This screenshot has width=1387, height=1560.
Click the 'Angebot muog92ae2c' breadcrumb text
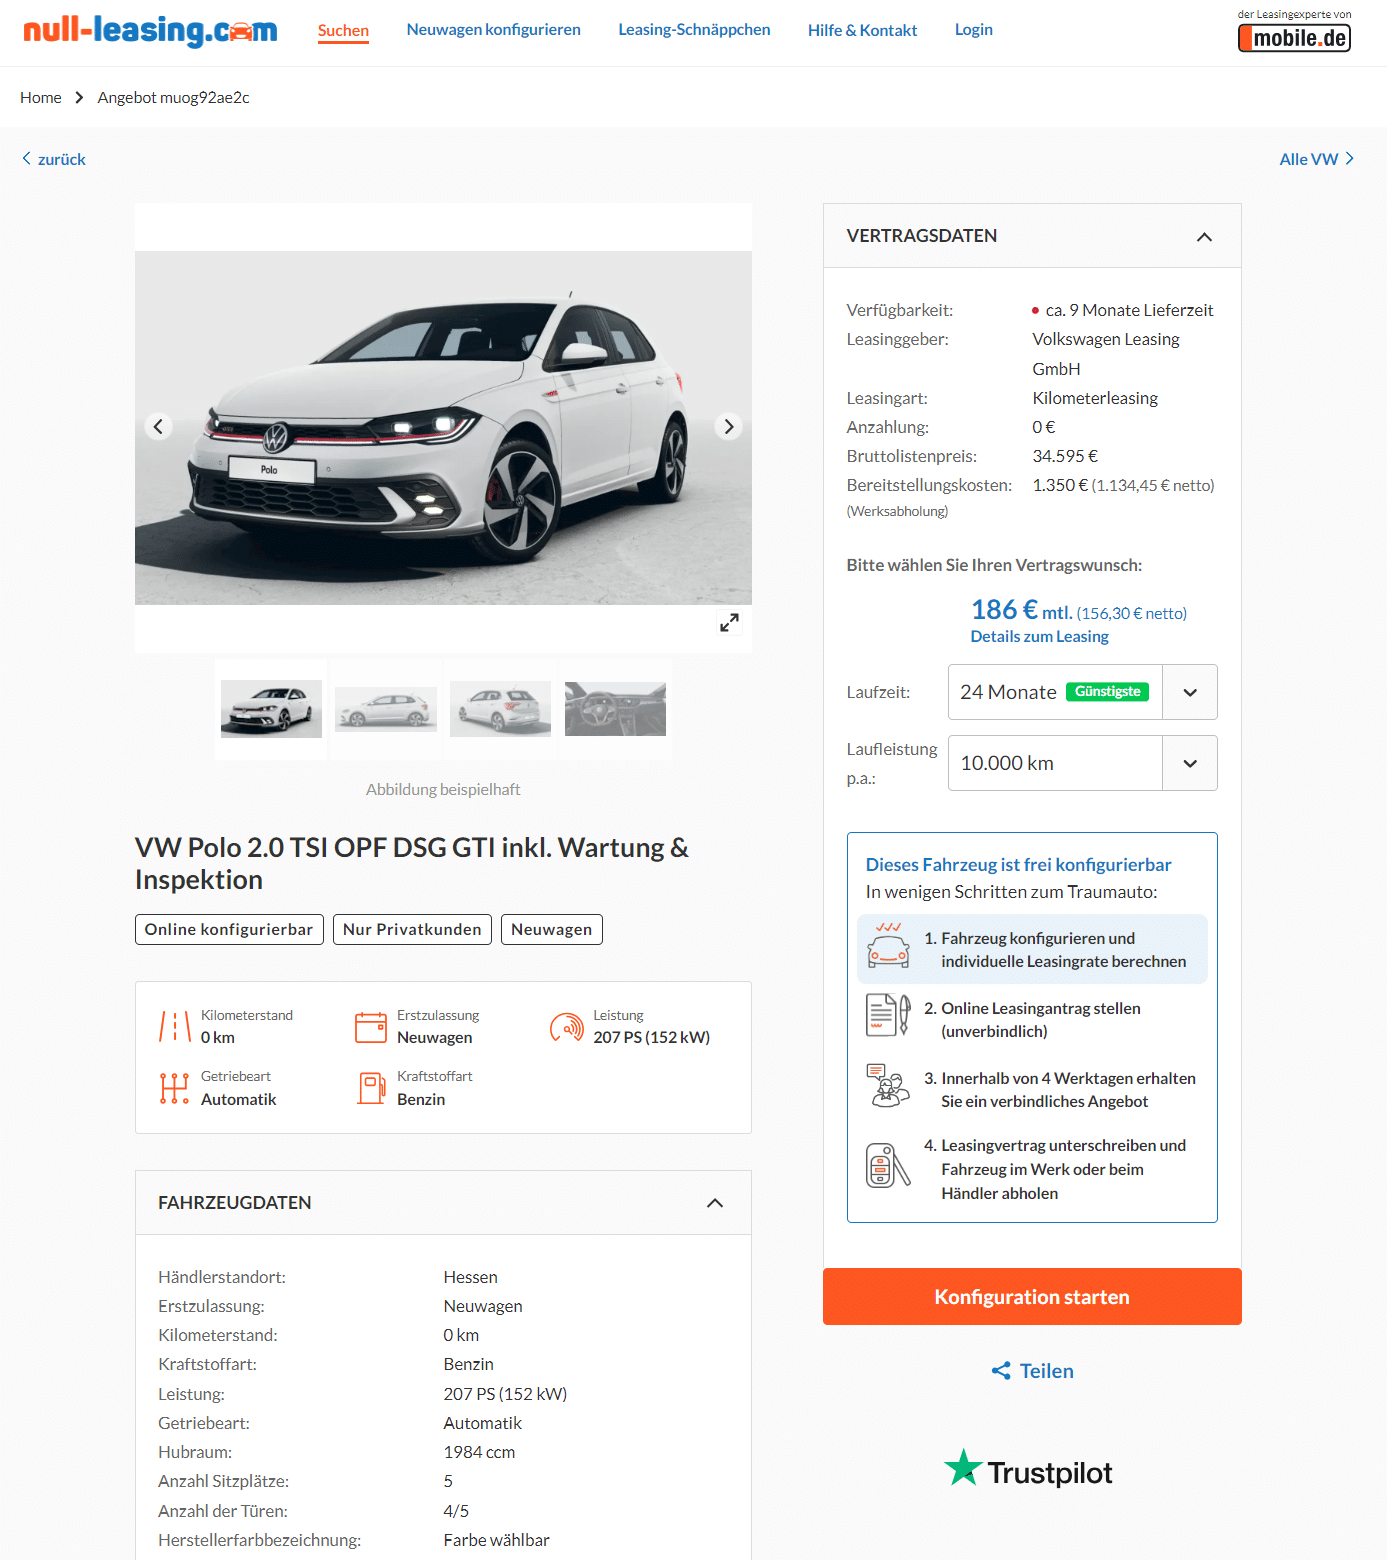pyautogui.click(x=174, y=98)
